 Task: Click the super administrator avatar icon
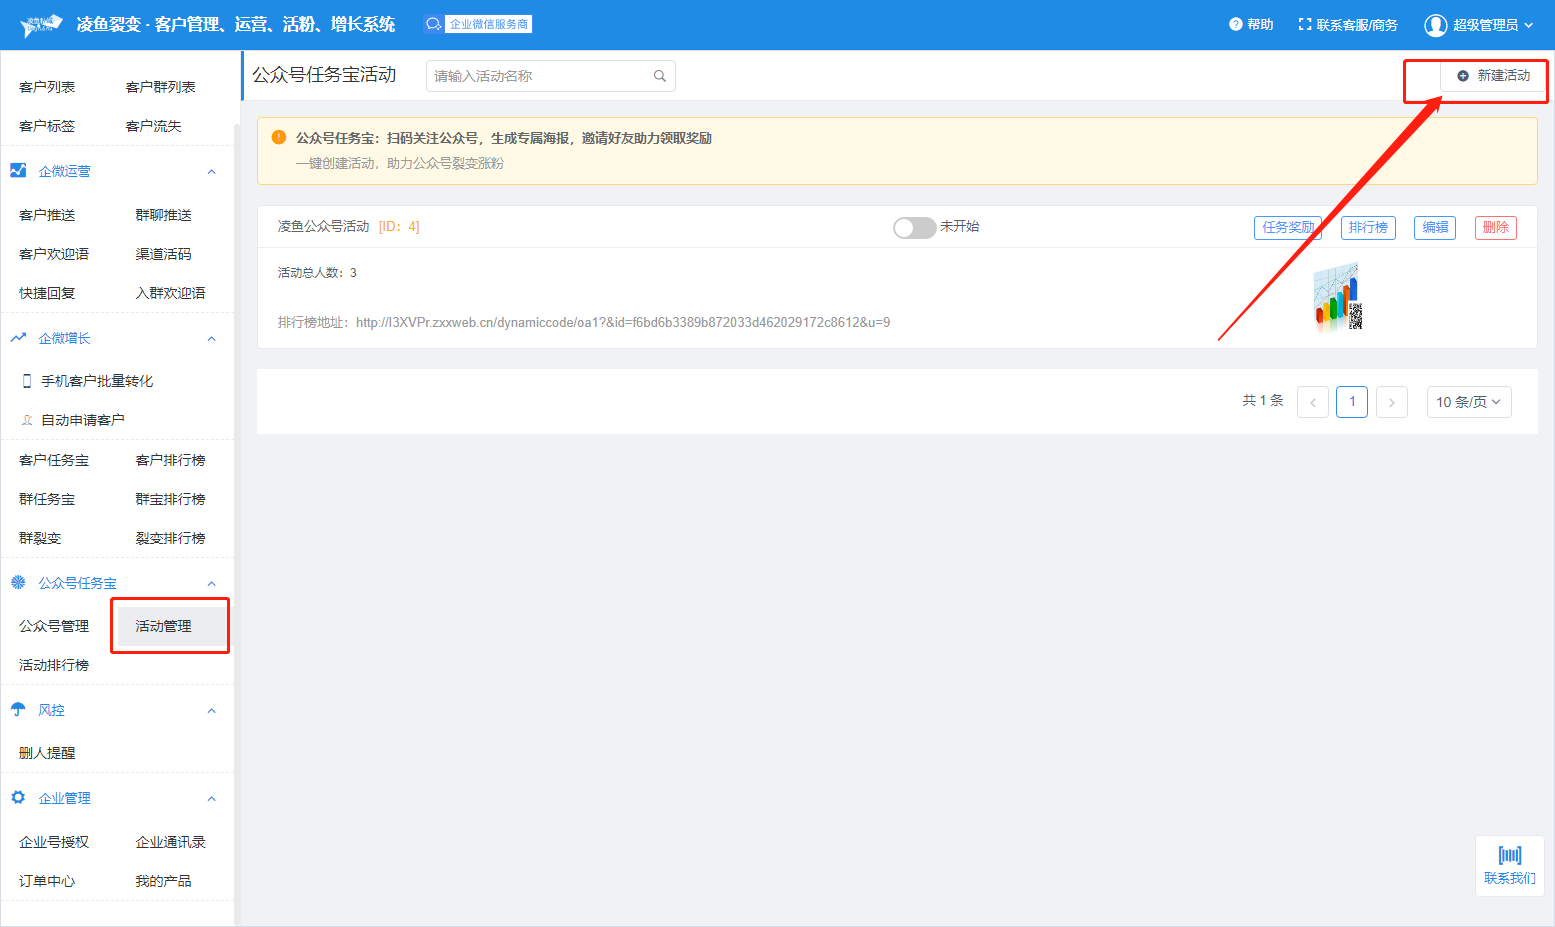coord(1435,25)
